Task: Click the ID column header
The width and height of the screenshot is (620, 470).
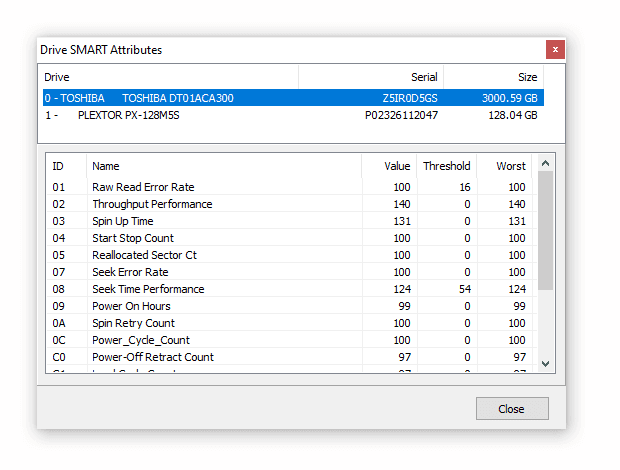Action: (x=66, y=166)
